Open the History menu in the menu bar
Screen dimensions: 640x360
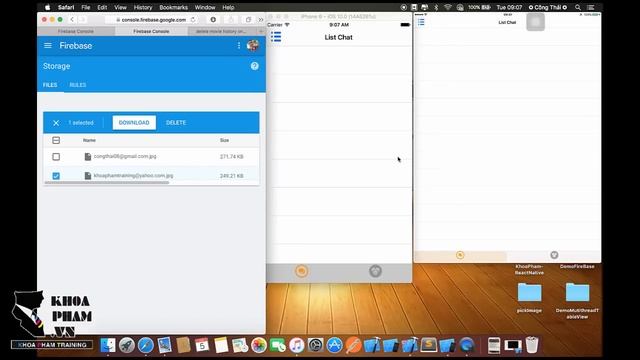pyautogui.click(x=143, y=7)
